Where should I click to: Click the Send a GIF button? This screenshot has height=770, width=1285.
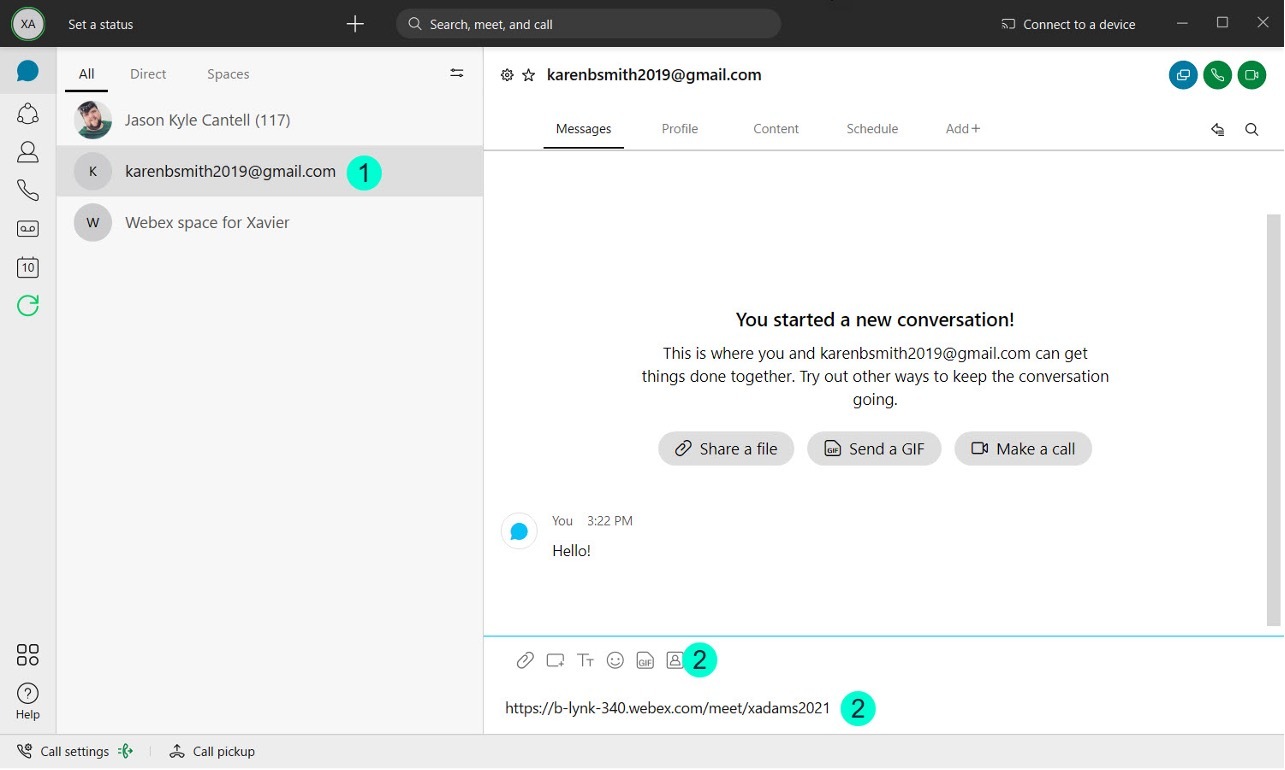pyautogui.click(x=874, y=449)
